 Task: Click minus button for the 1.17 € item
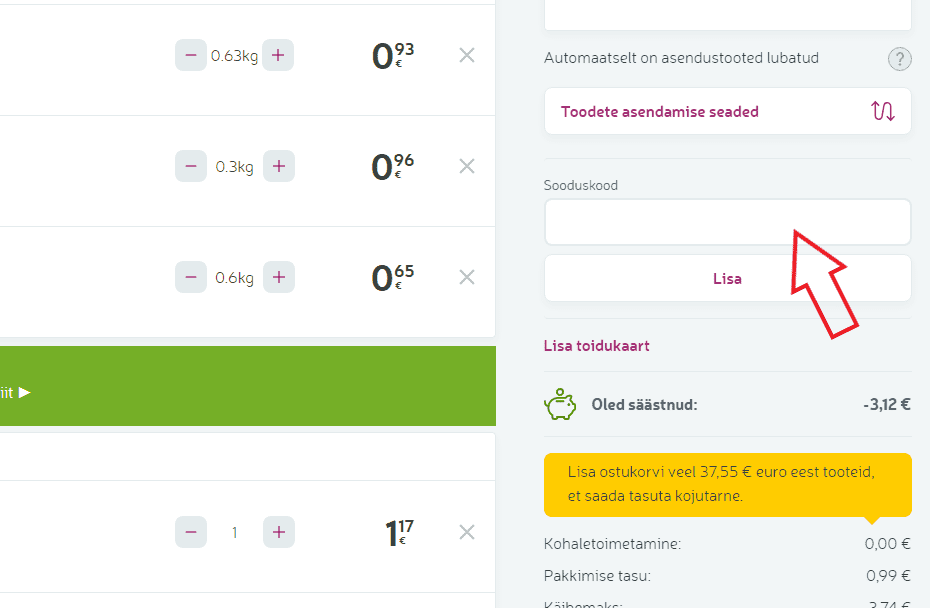pos(190,532)
